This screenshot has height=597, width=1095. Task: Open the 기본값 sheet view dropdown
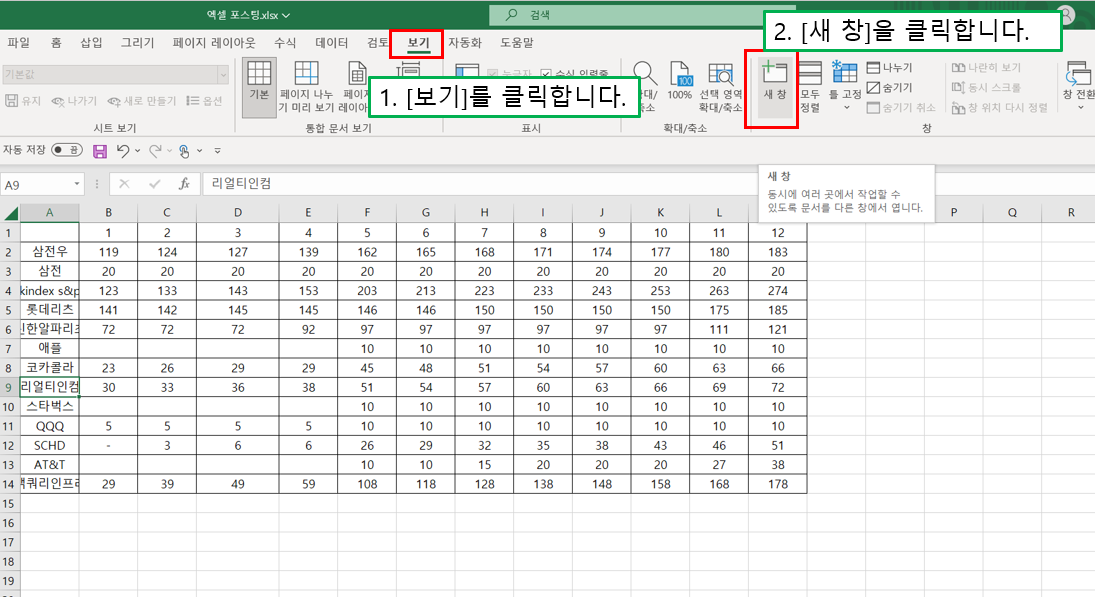tap(223, 74)
